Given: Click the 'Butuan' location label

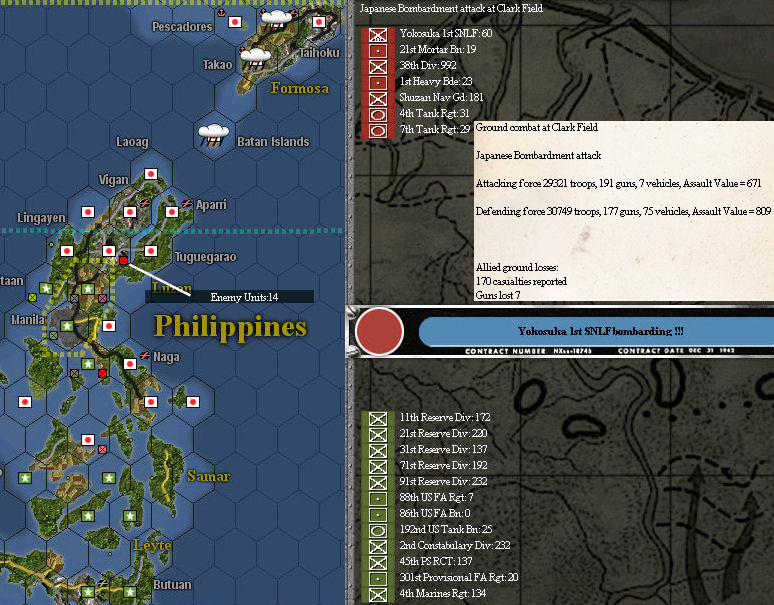Looking at the screenshot, I should click(x=172, y=585).
